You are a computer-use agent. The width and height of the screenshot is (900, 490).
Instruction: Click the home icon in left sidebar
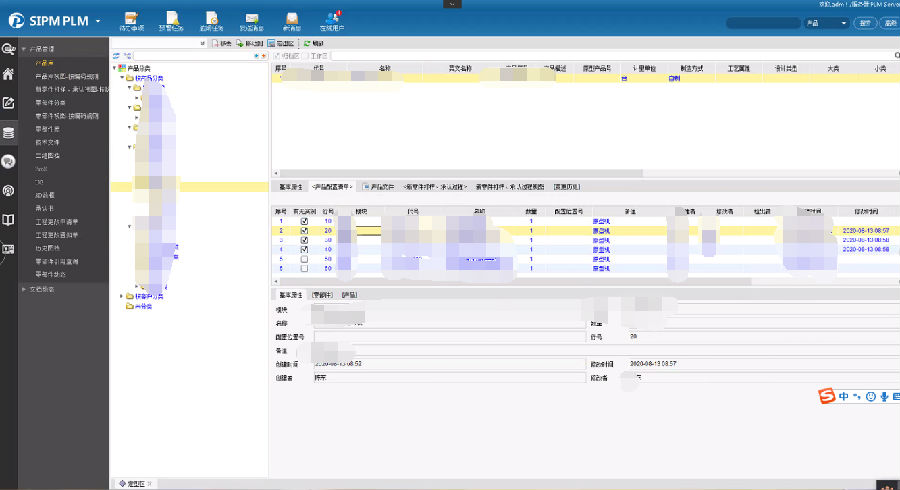pos(9,74)
